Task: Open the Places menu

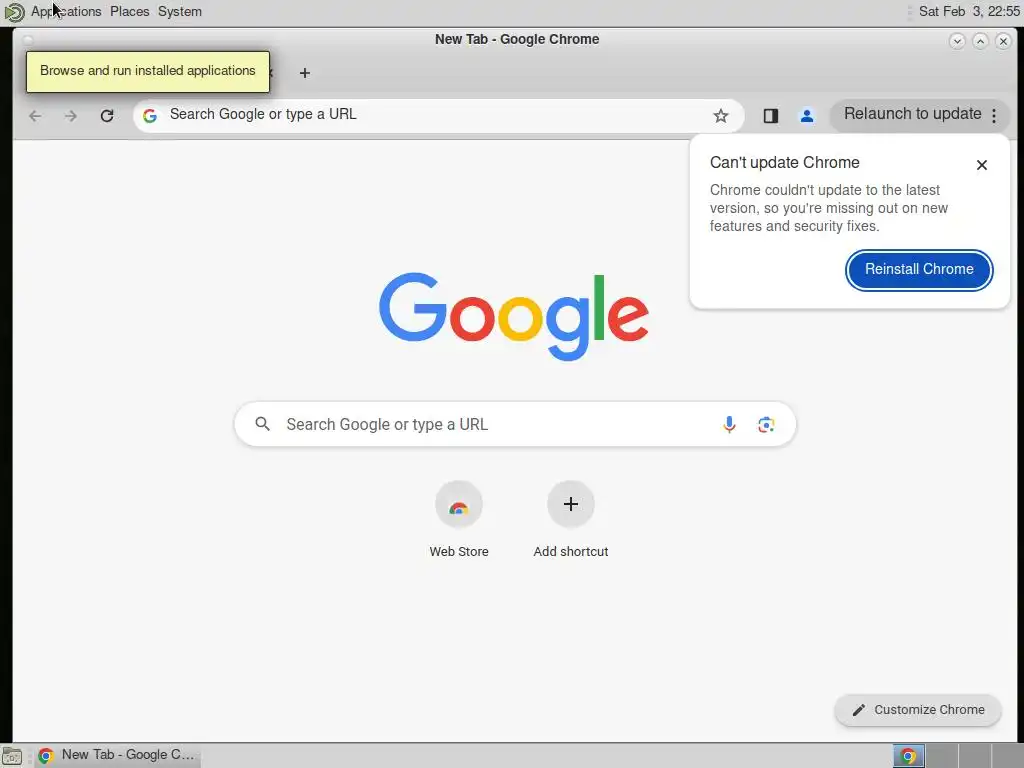Action: click(129, 11)
